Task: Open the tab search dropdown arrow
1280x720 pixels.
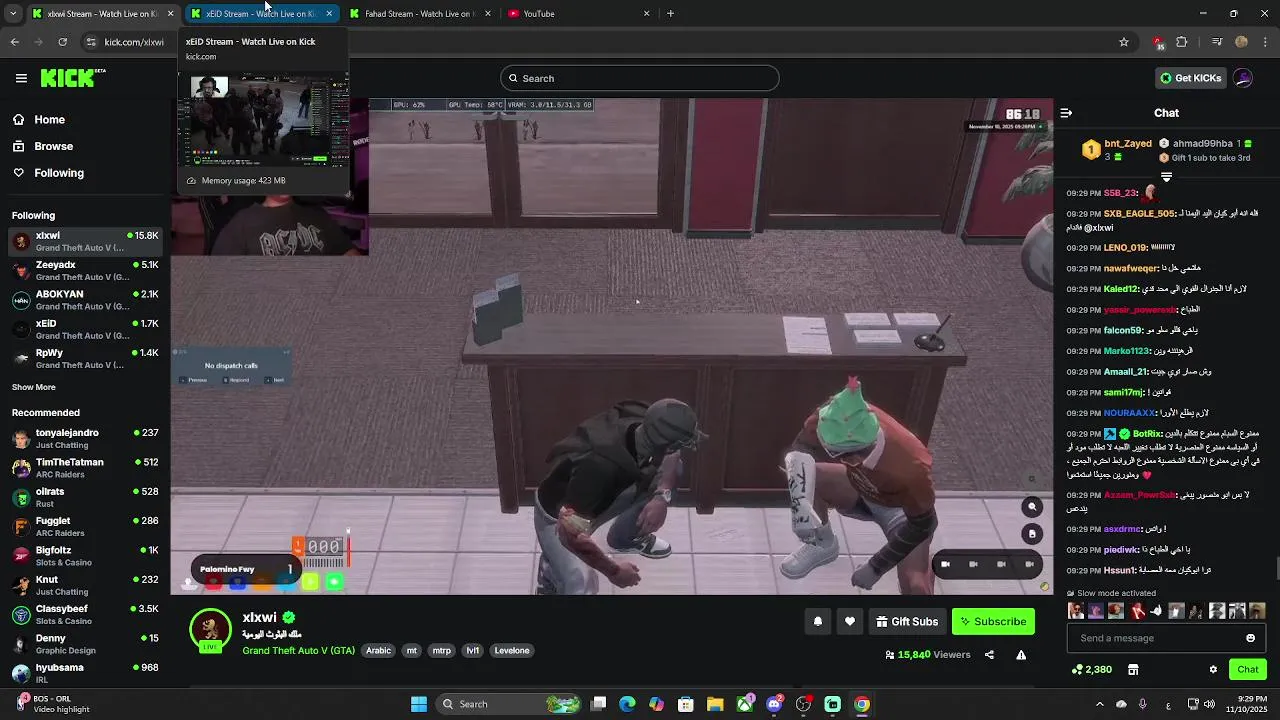Action: click(x=13, y=14)
